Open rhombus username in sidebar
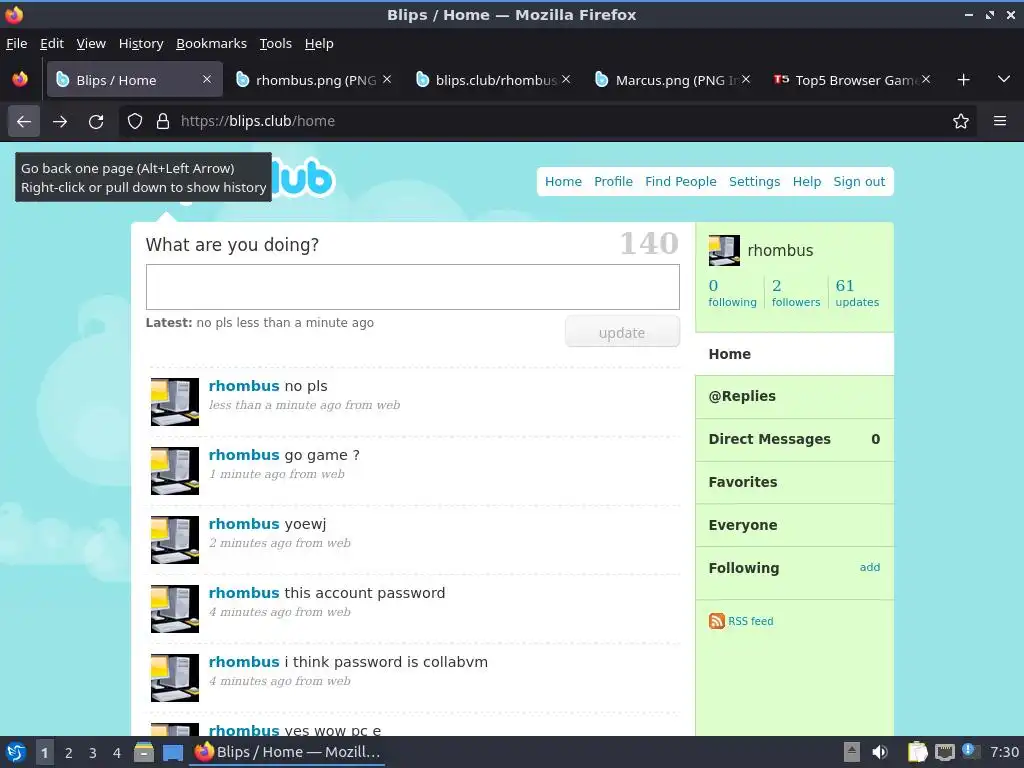Image resolution: width=1024 pixels, height=768 pixels. pos(780,251)
